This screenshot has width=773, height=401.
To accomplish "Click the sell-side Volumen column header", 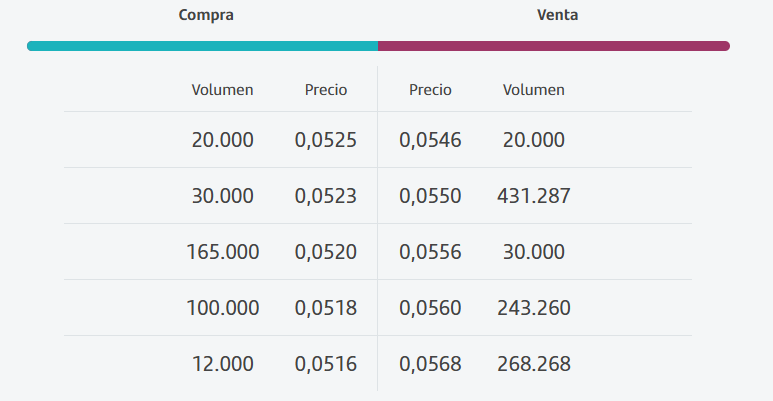I will point(534,90).
